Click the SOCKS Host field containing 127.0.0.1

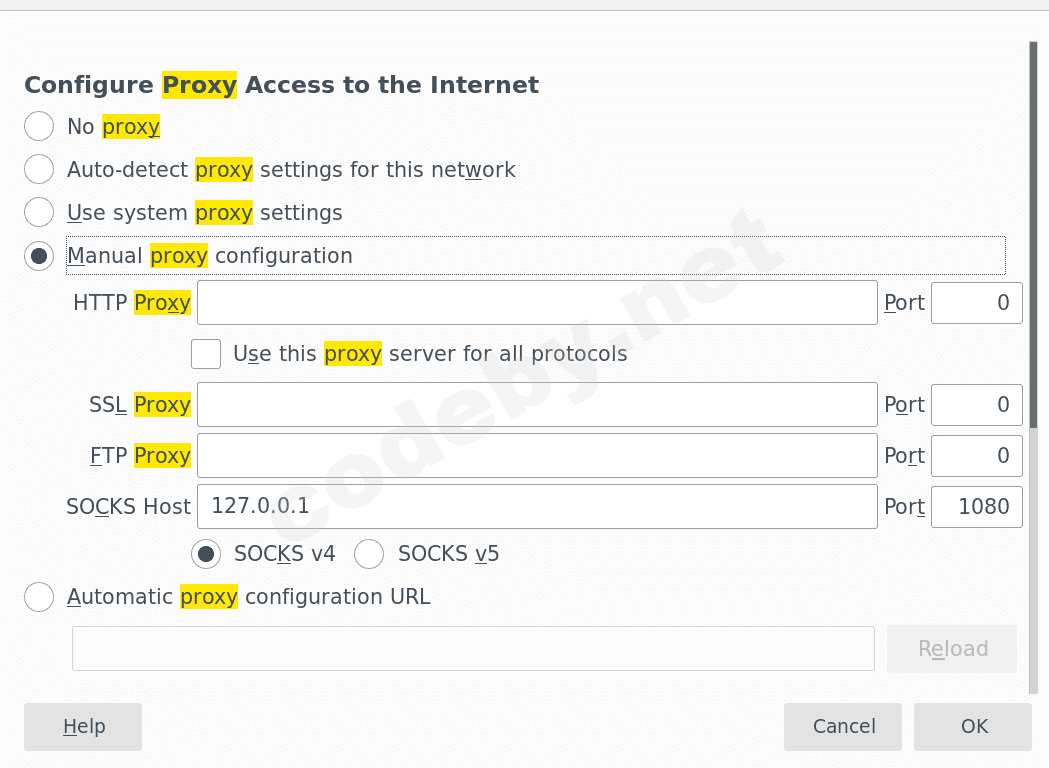[537, 507]
